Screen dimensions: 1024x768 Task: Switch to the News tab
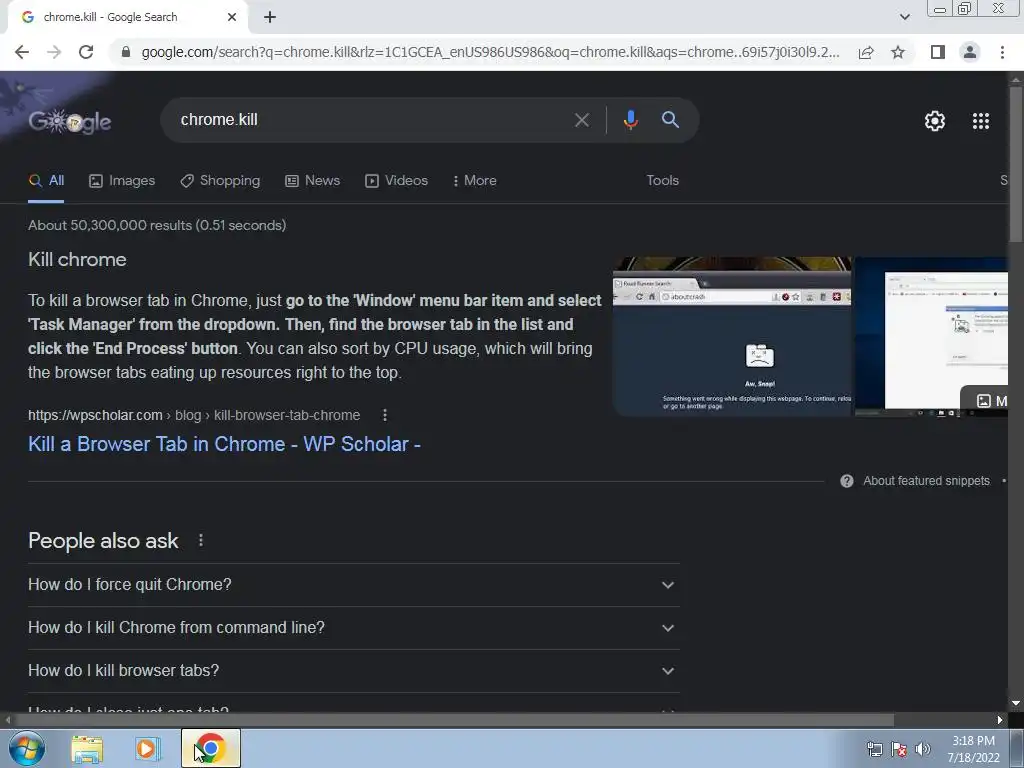(312, 181)
